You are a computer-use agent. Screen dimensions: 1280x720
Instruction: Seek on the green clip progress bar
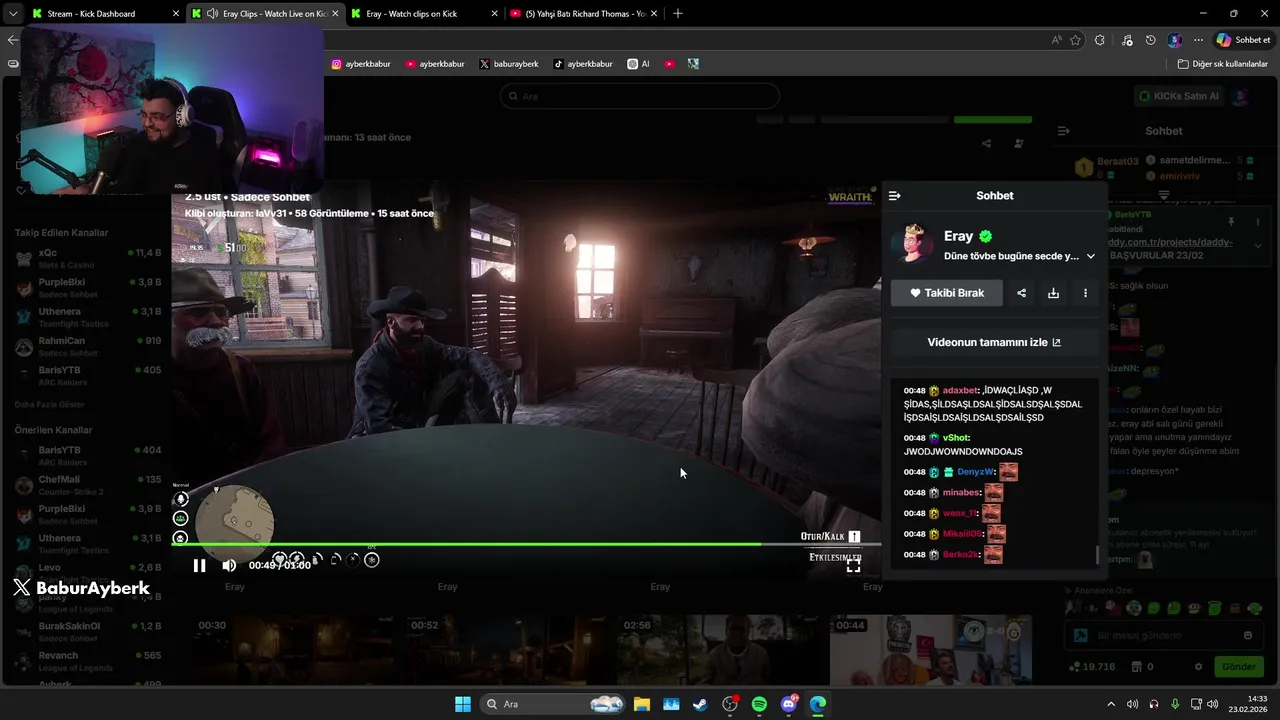click(526, 544)
